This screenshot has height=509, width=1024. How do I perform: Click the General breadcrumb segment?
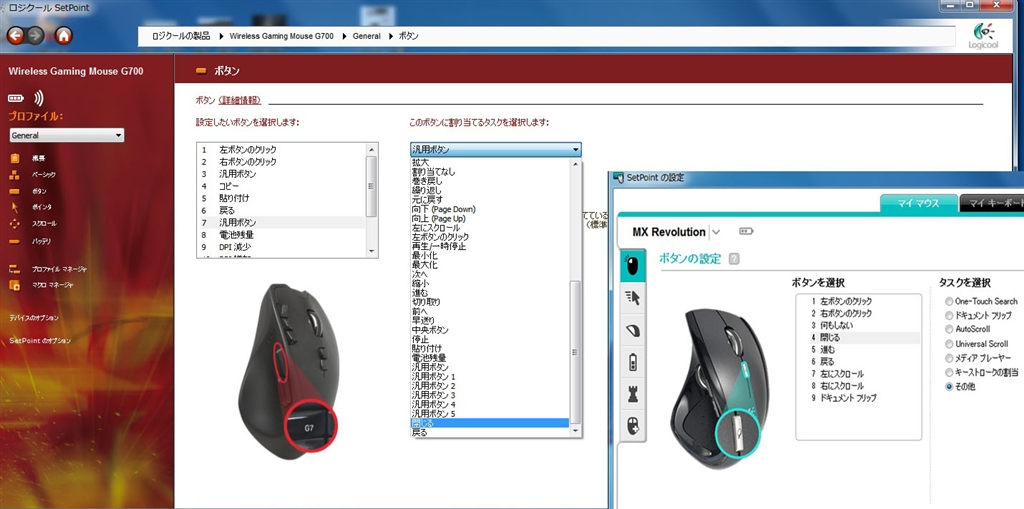click(x=366, y=36)
